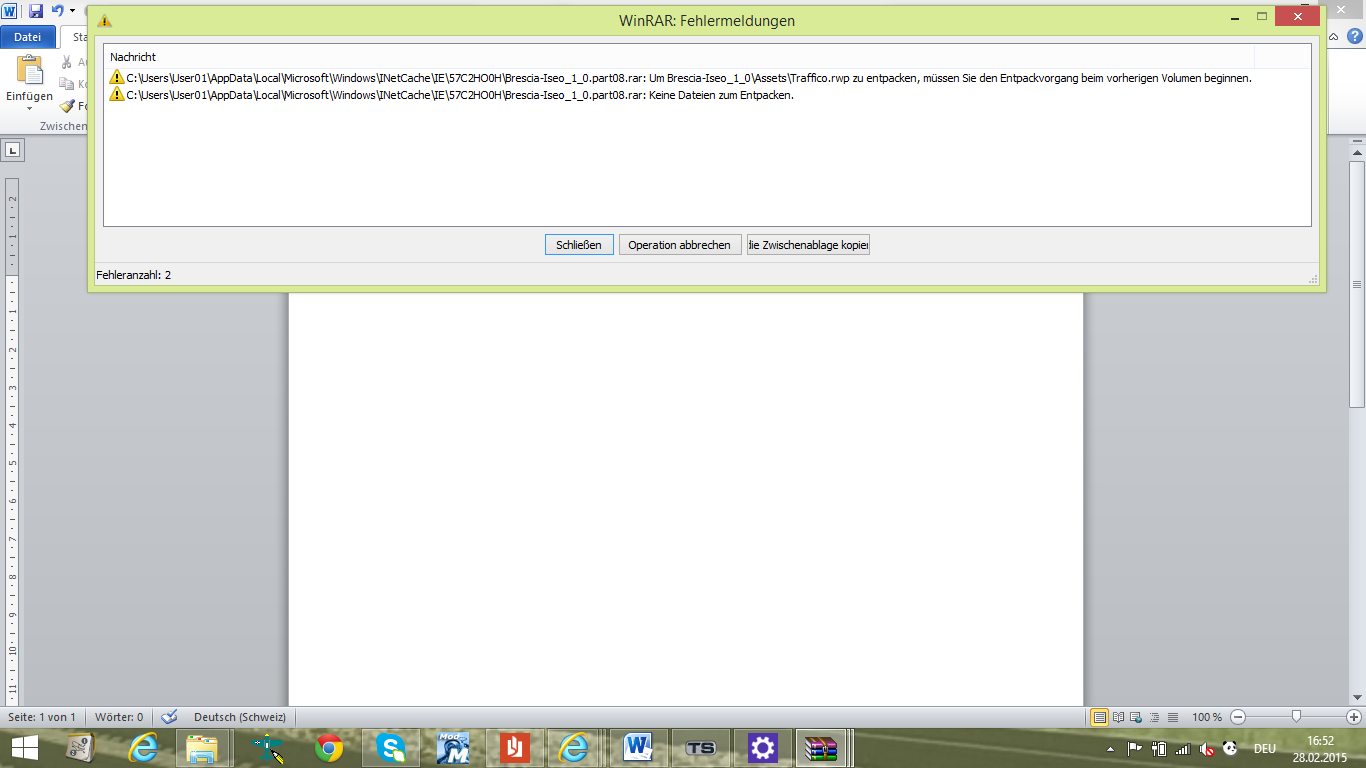The height and width of the screenshot is (768, 1366).
Task: Open Google Chrome from the taskbar
Action: [329, 748]
